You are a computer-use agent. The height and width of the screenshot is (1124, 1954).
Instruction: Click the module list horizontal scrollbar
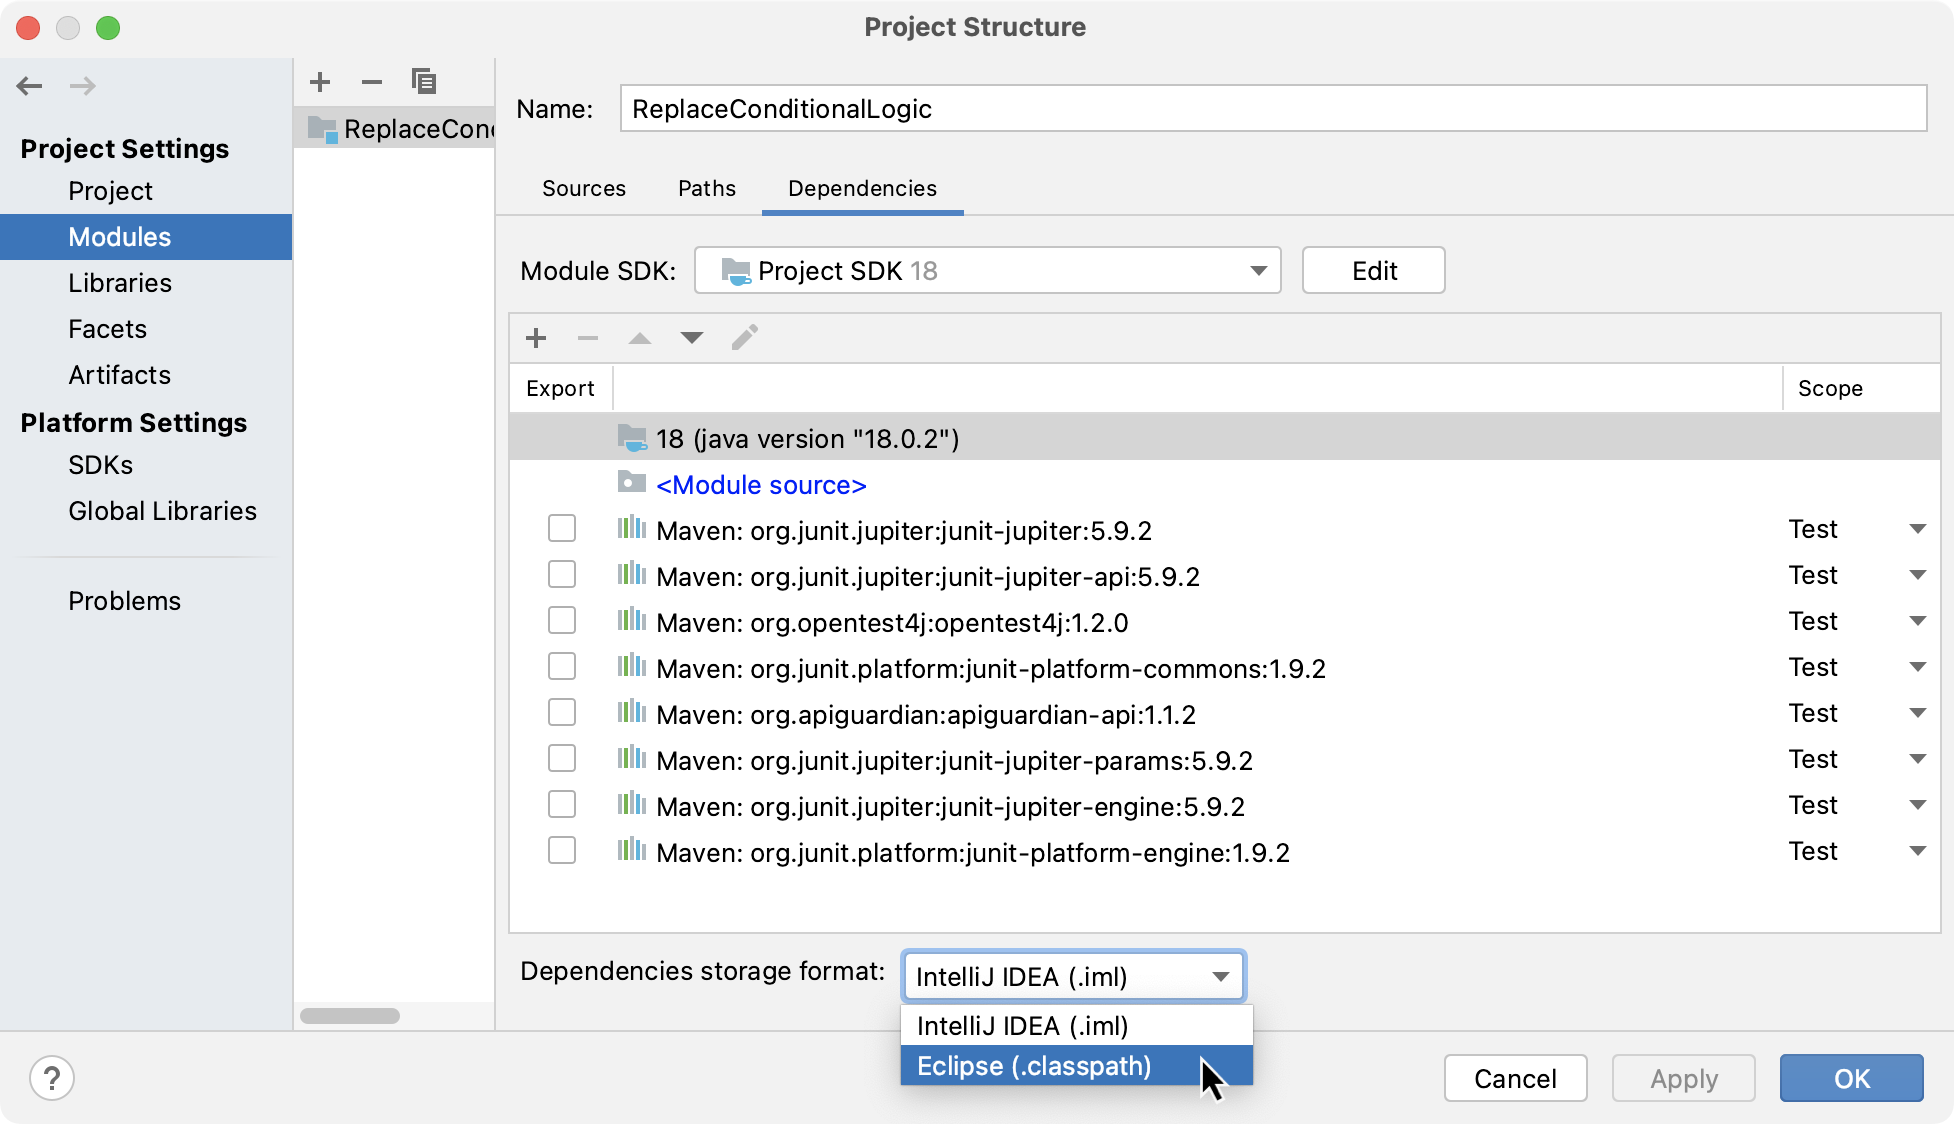coord(350,1016)
